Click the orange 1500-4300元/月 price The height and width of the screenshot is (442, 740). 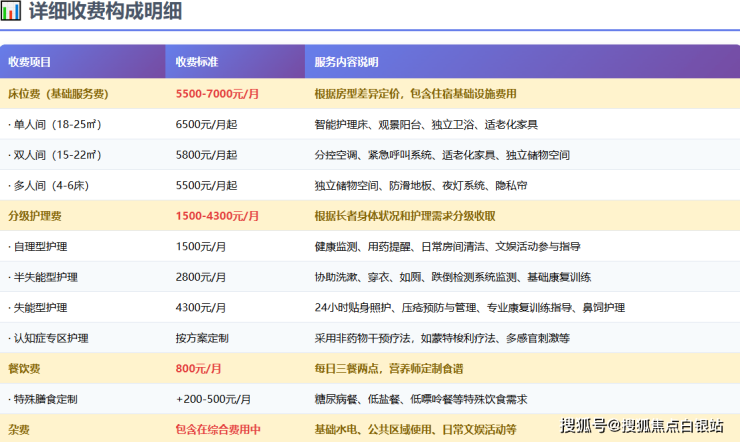[217, 216]
